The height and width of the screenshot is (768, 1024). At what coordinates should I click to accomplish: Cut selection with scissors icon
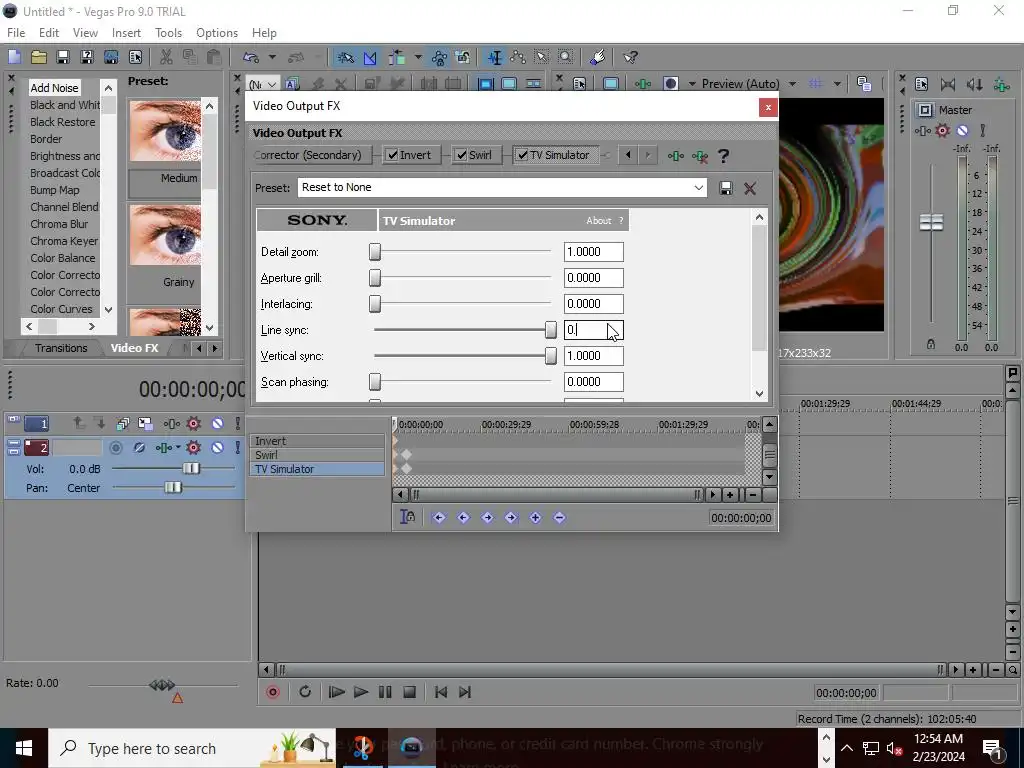pyautogui.click(x=166, y=57)
